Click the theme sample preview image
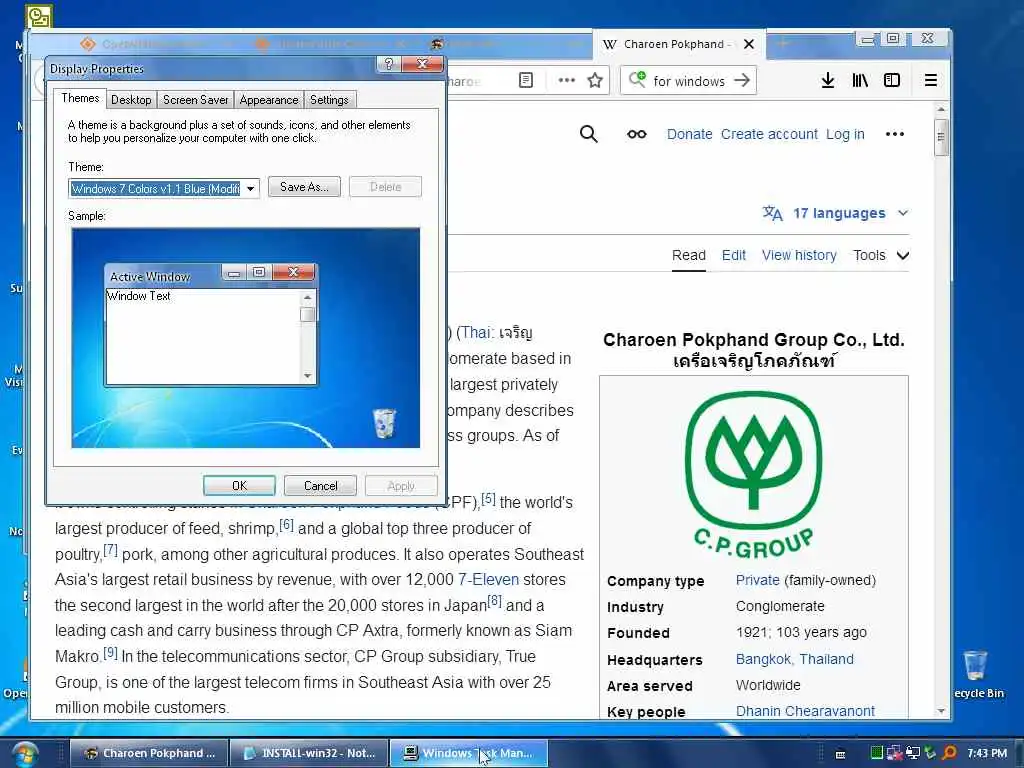Screen dimensions: 1024x768 coord(246,338)
